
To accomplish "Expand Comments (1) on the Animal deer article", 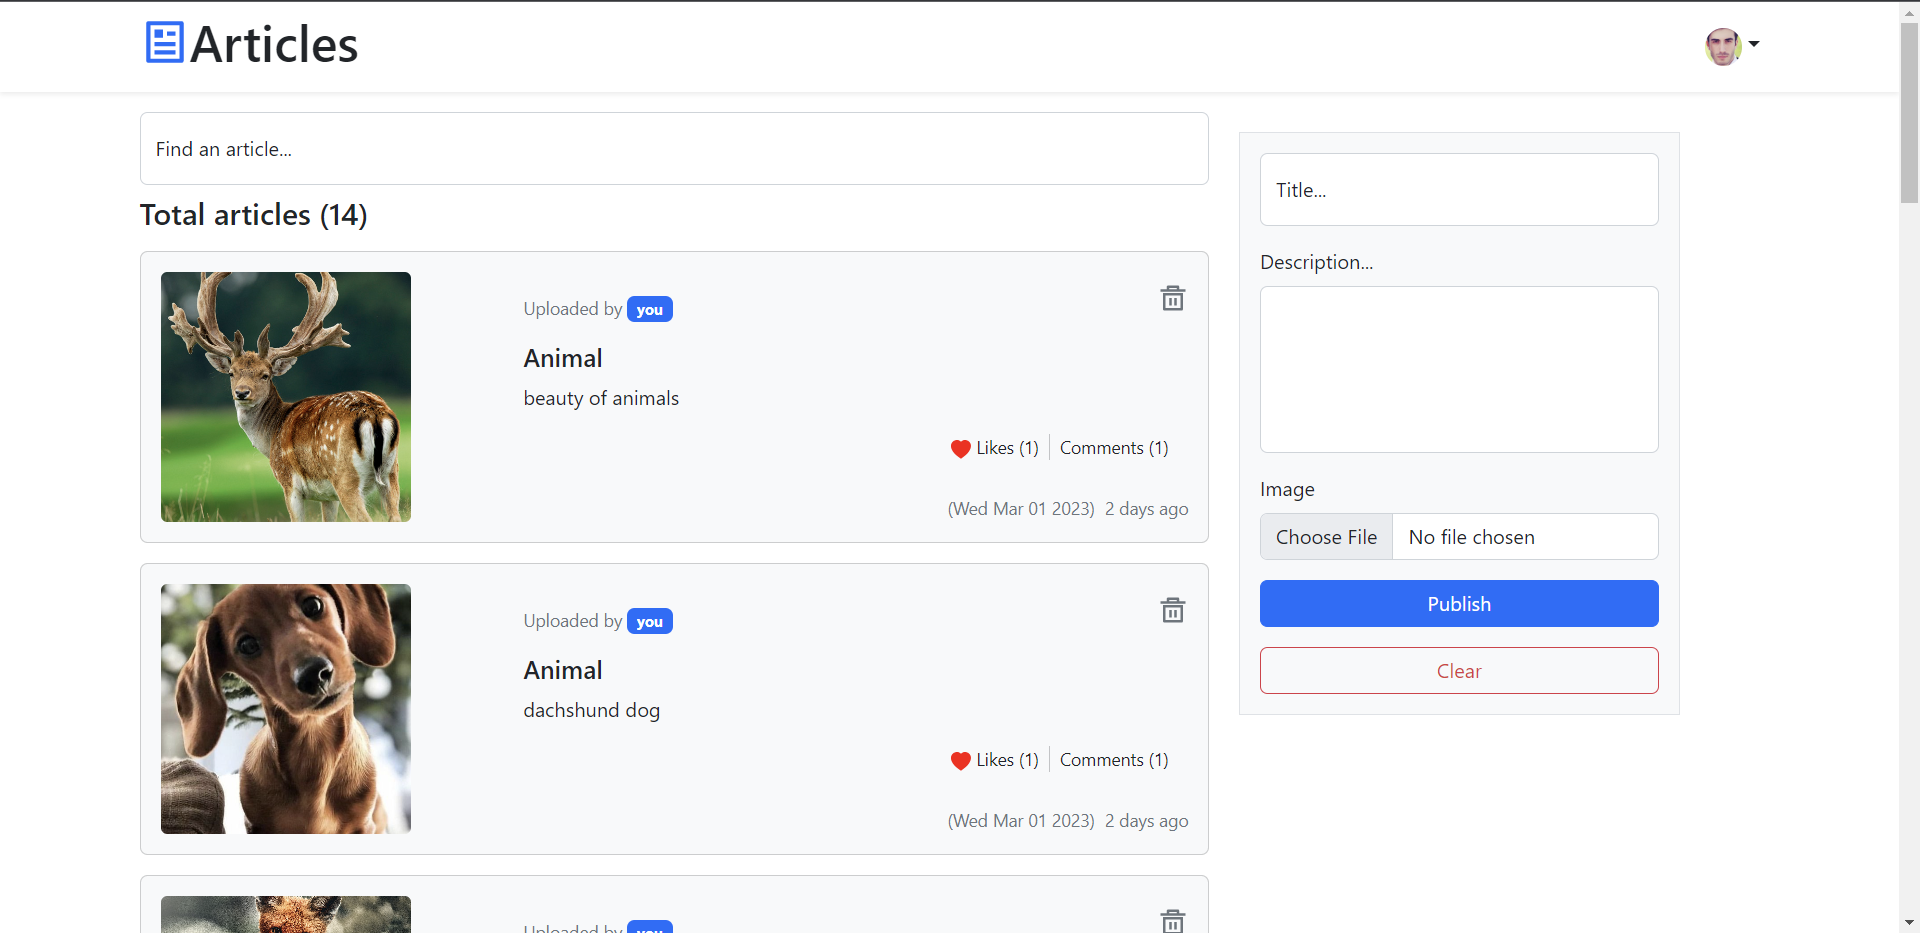I will (1113, 447).
